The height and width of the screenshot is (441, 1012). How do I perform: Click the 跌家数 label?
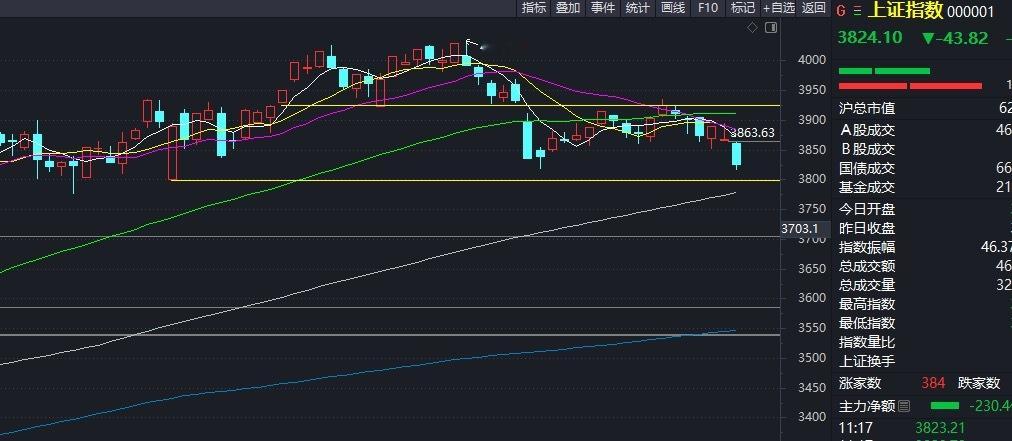point(979,384)
